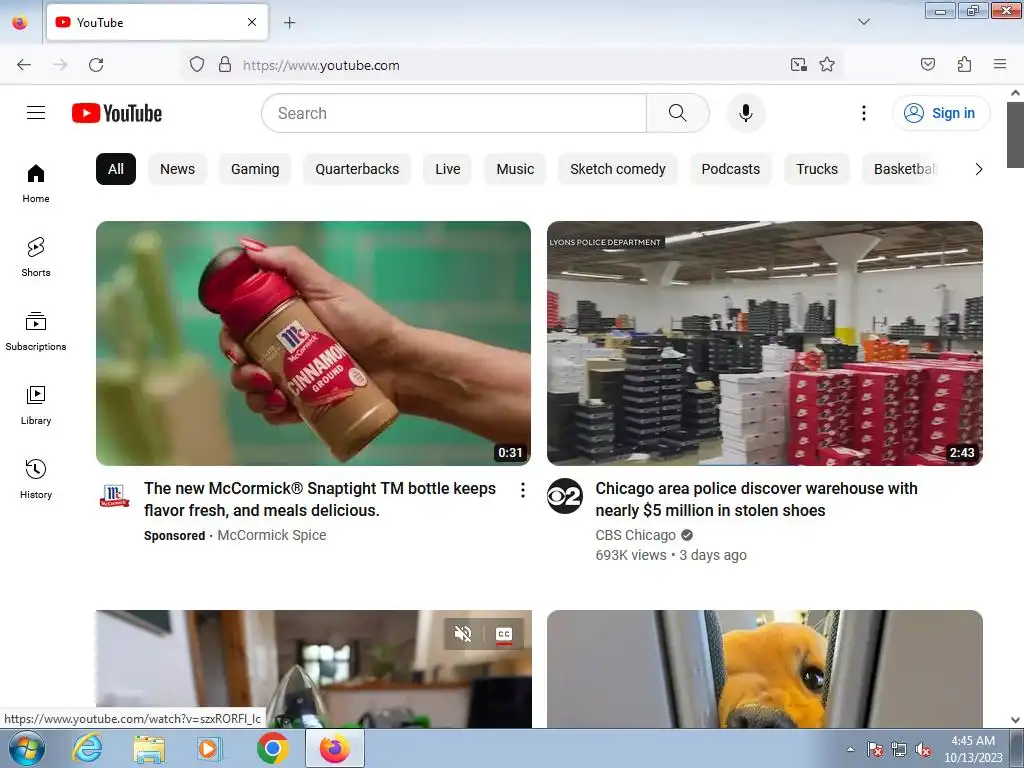Click CBS Chicago channel avatar

click(x=565, y=496)
